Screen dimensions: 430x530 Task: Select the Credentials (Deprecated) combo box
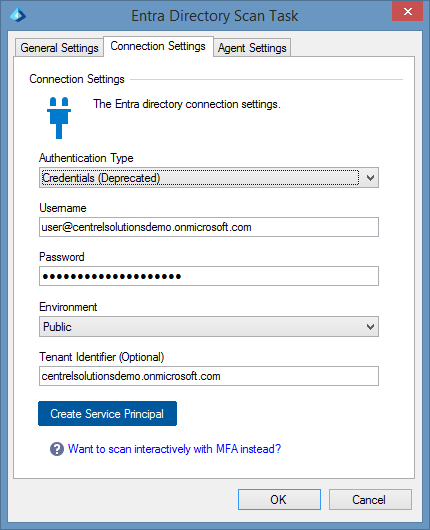pos(209,177)
